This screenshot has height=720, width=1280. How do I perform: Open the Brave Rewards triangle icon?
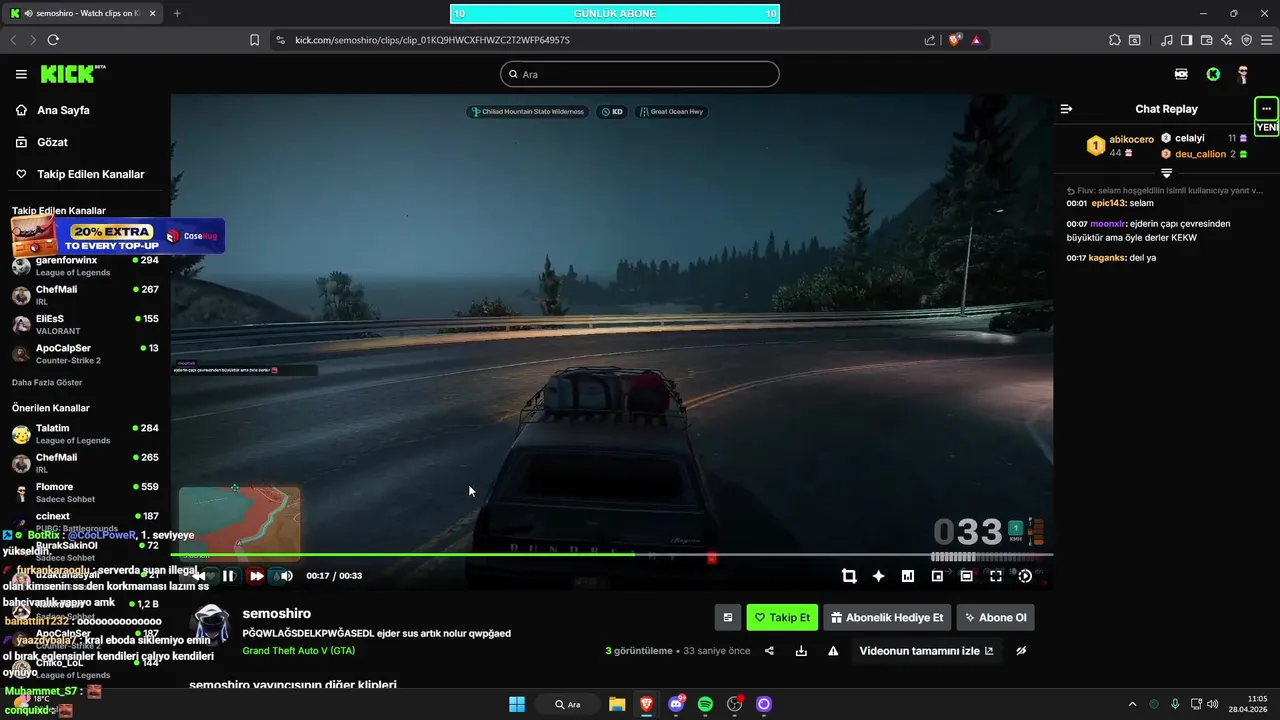pyautogui.click(x=976, y=40)
